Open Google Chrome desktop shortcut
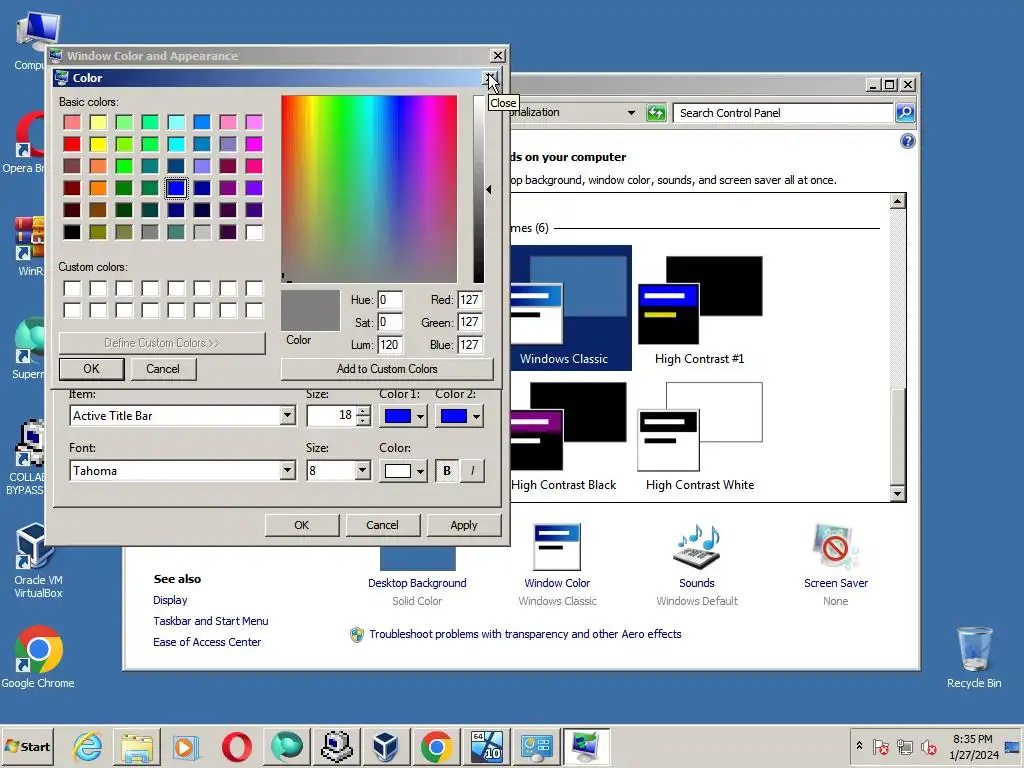 point(38,657)
